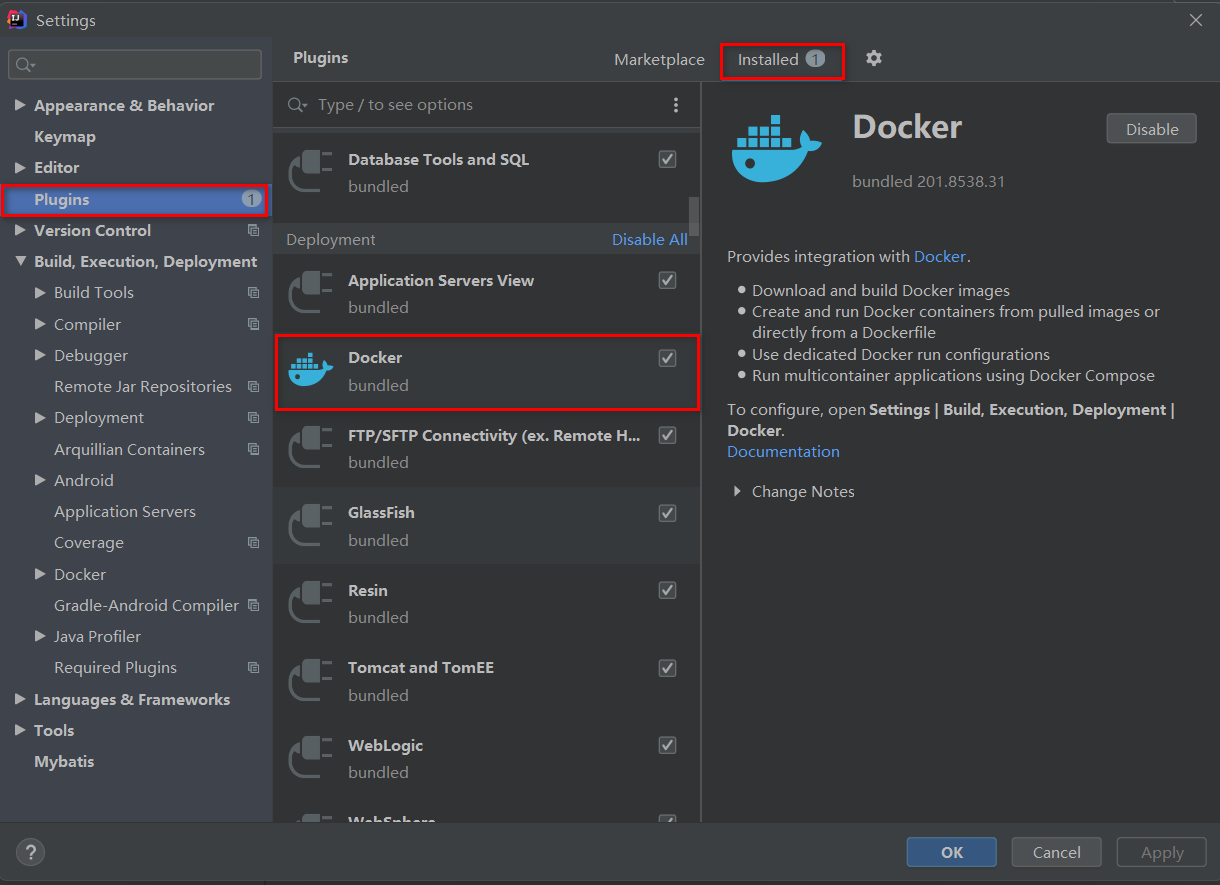The image size is (1220, 885).
Task: Uncheck the WebLogic plugin checkbox
Action: point(668,745)
